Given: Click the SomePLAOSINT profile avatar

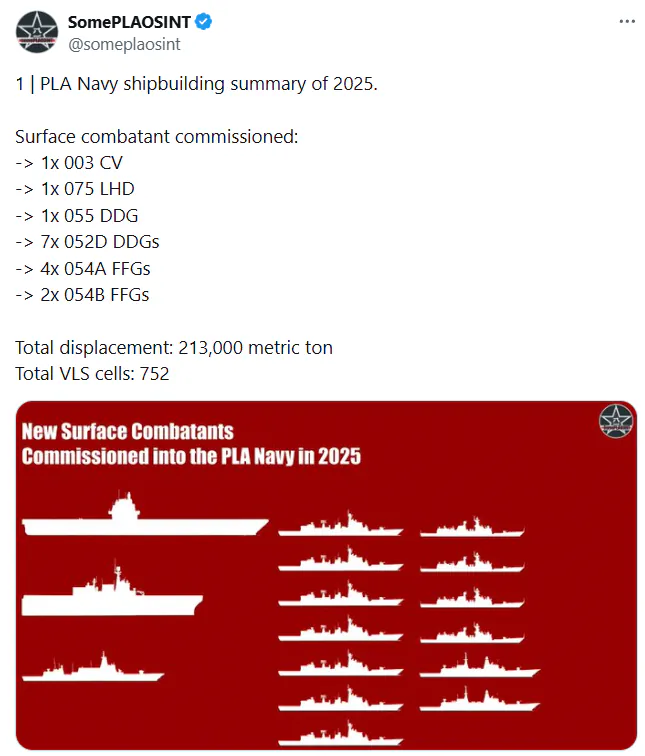Looking at the screenshot, I should 37,32.
